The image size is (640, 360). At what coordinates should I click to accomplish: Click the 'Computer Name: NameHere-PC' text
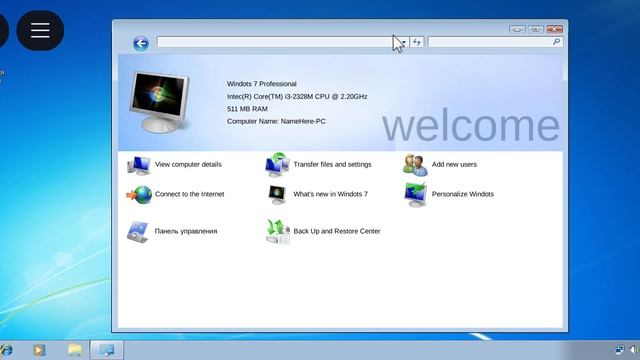(x=276, y=122)
